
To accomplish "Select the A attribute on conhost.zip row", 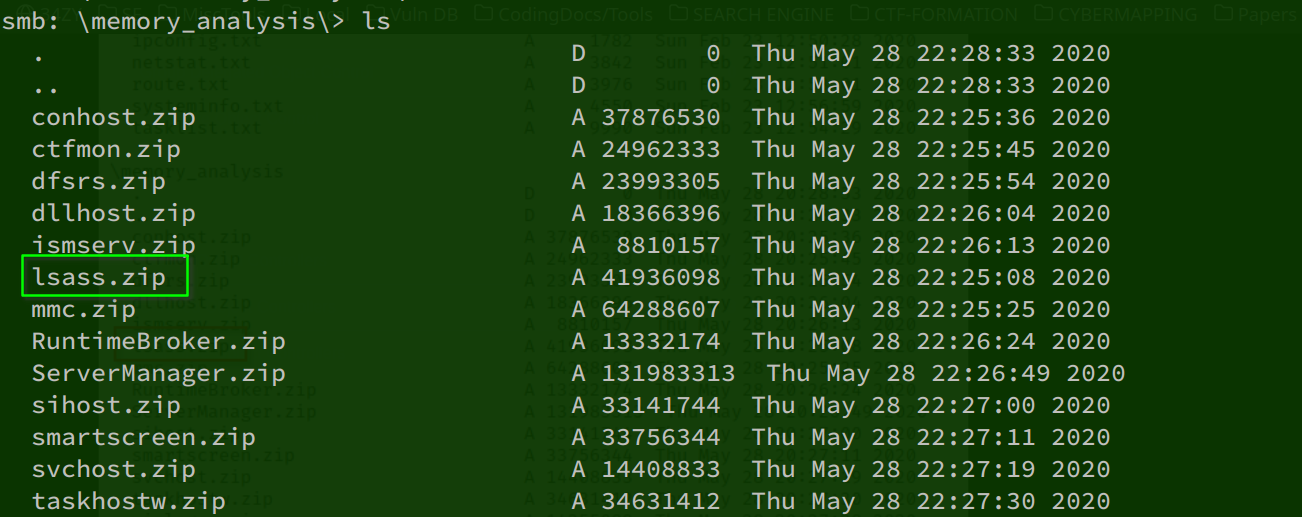I will [579, 118].
